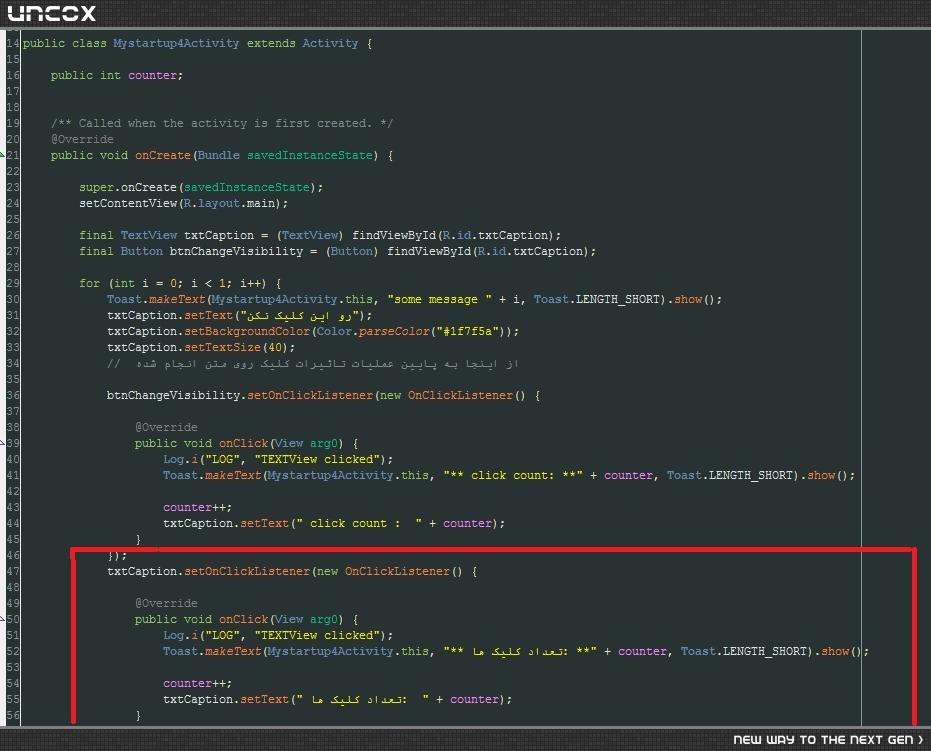The image size is (931, 751).
Task: Click 'counter++' on line 43
Action: (194, 508)
